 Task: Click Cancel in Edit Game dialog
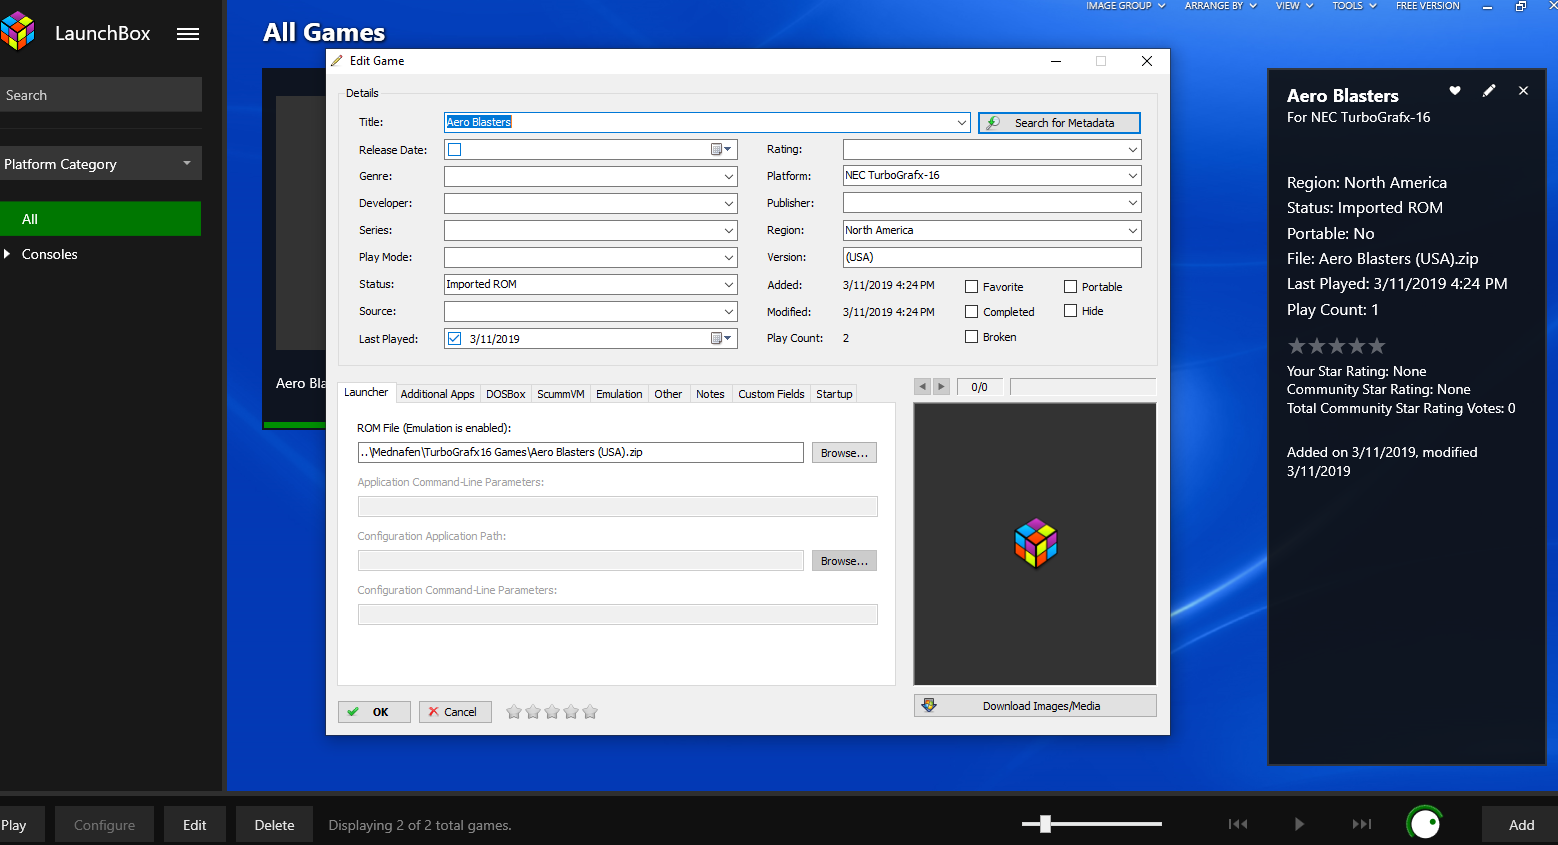coord(455,712)
